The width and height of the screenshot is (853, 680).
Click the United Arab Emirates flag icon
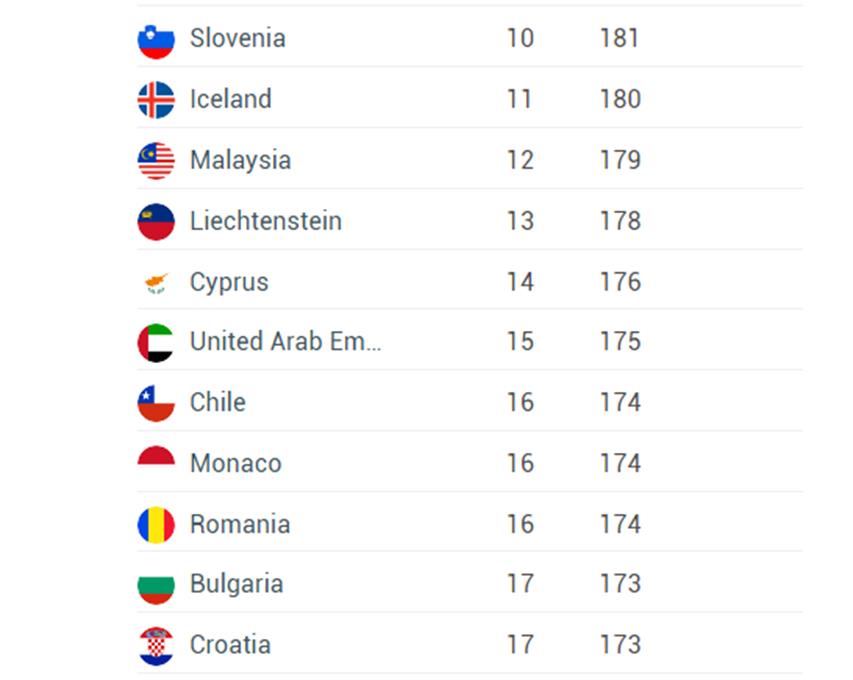point(156,343)
